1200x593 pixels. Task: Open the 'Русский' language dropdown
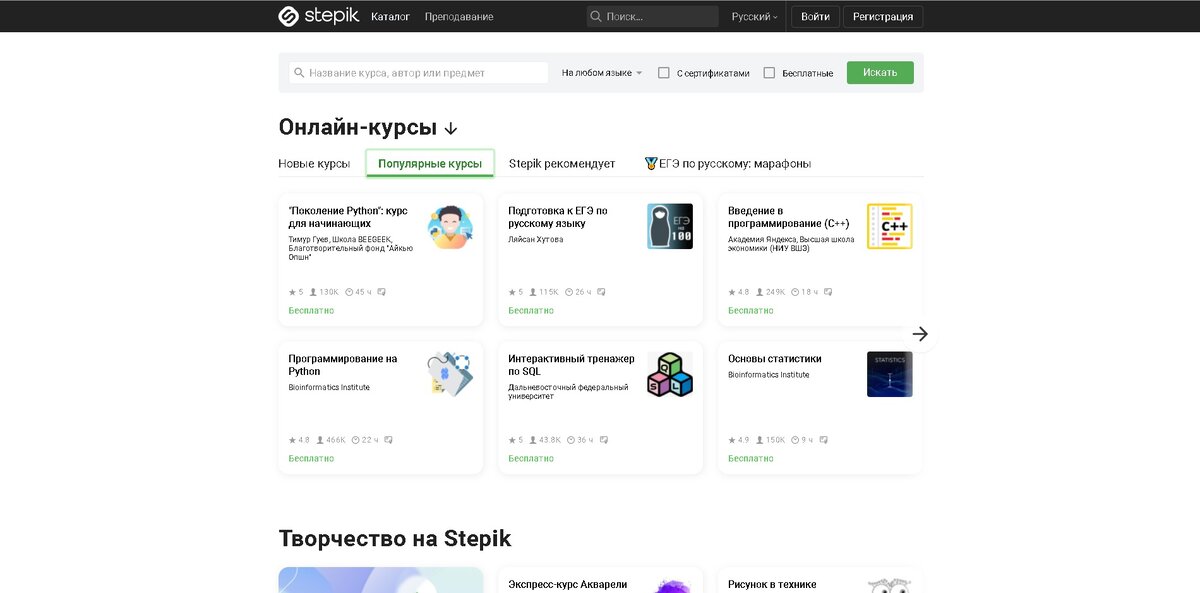(754, 17)
